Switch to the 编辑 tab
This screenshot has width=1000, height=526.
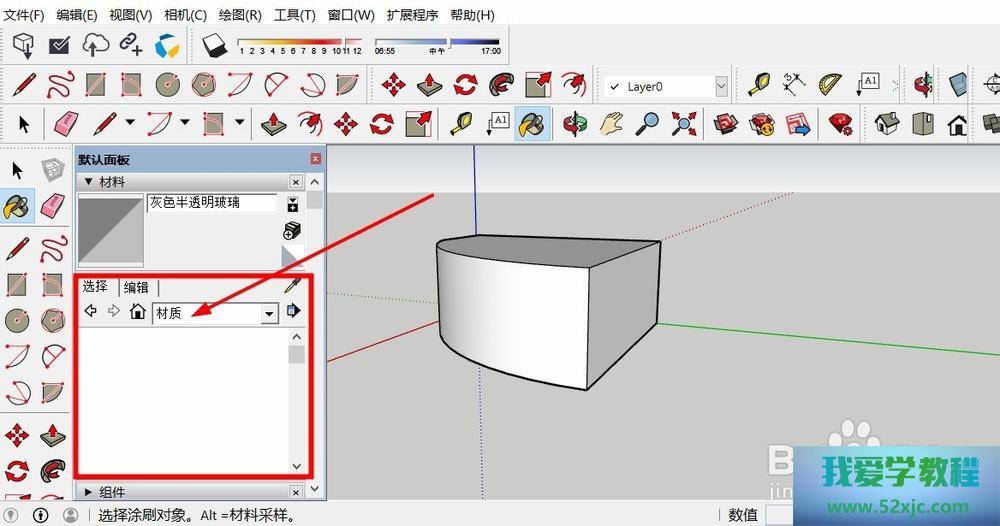(135, 288)
